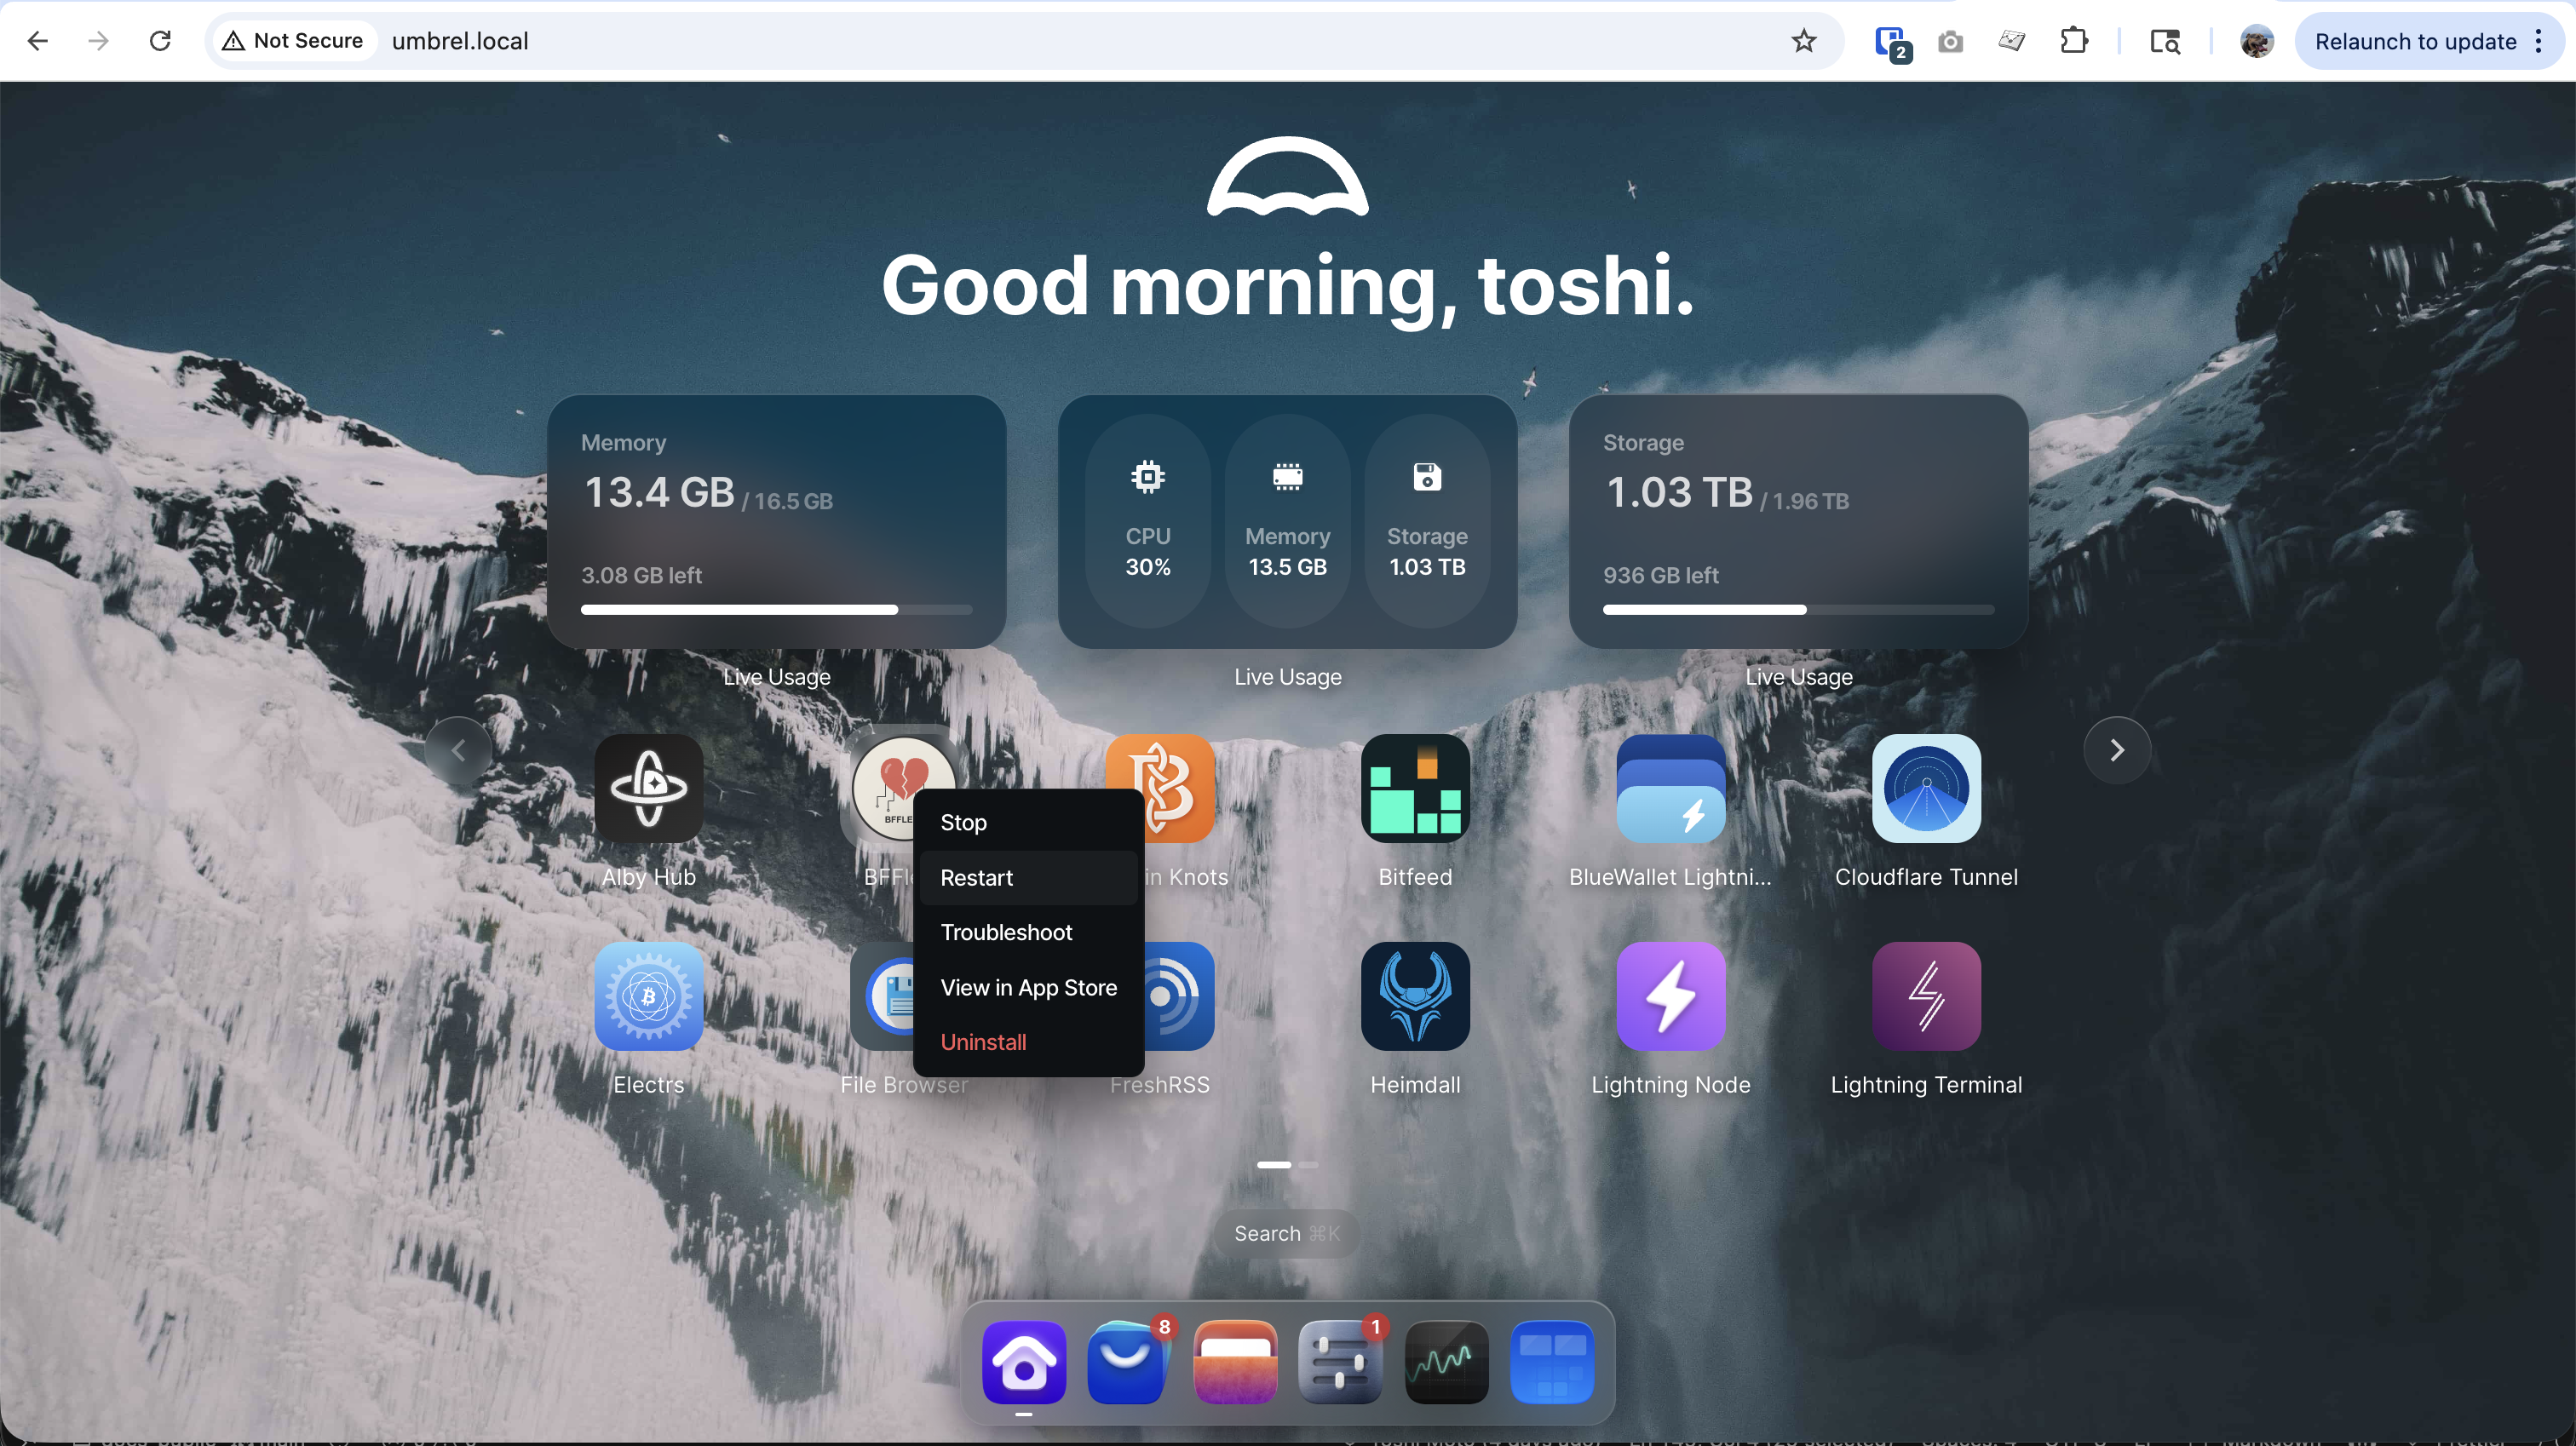Screen dimensions: 2576x1446
Task: Go to previous apps page arrow
Action: [458, 750]
